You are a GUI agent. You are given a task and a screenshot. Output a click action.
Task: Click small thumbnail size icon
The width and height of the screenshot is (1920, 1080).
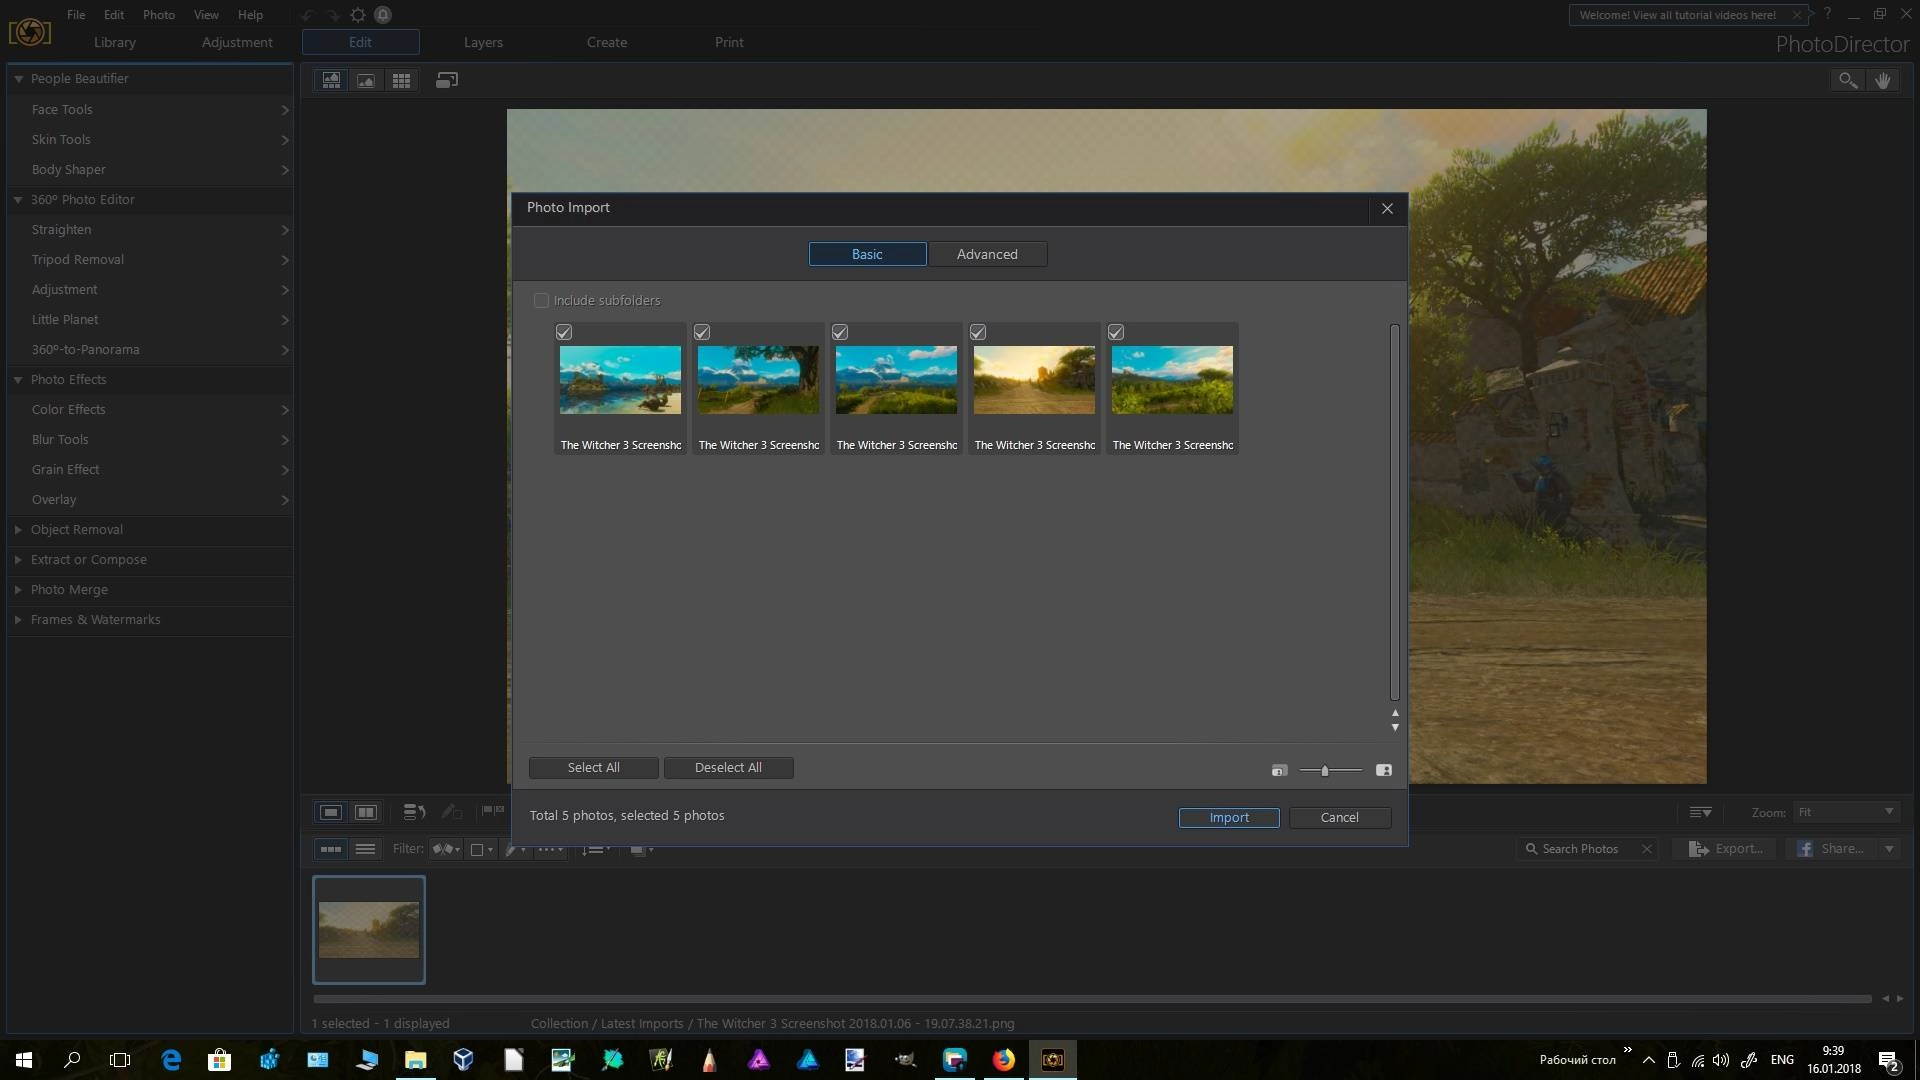pos(1279,770)
